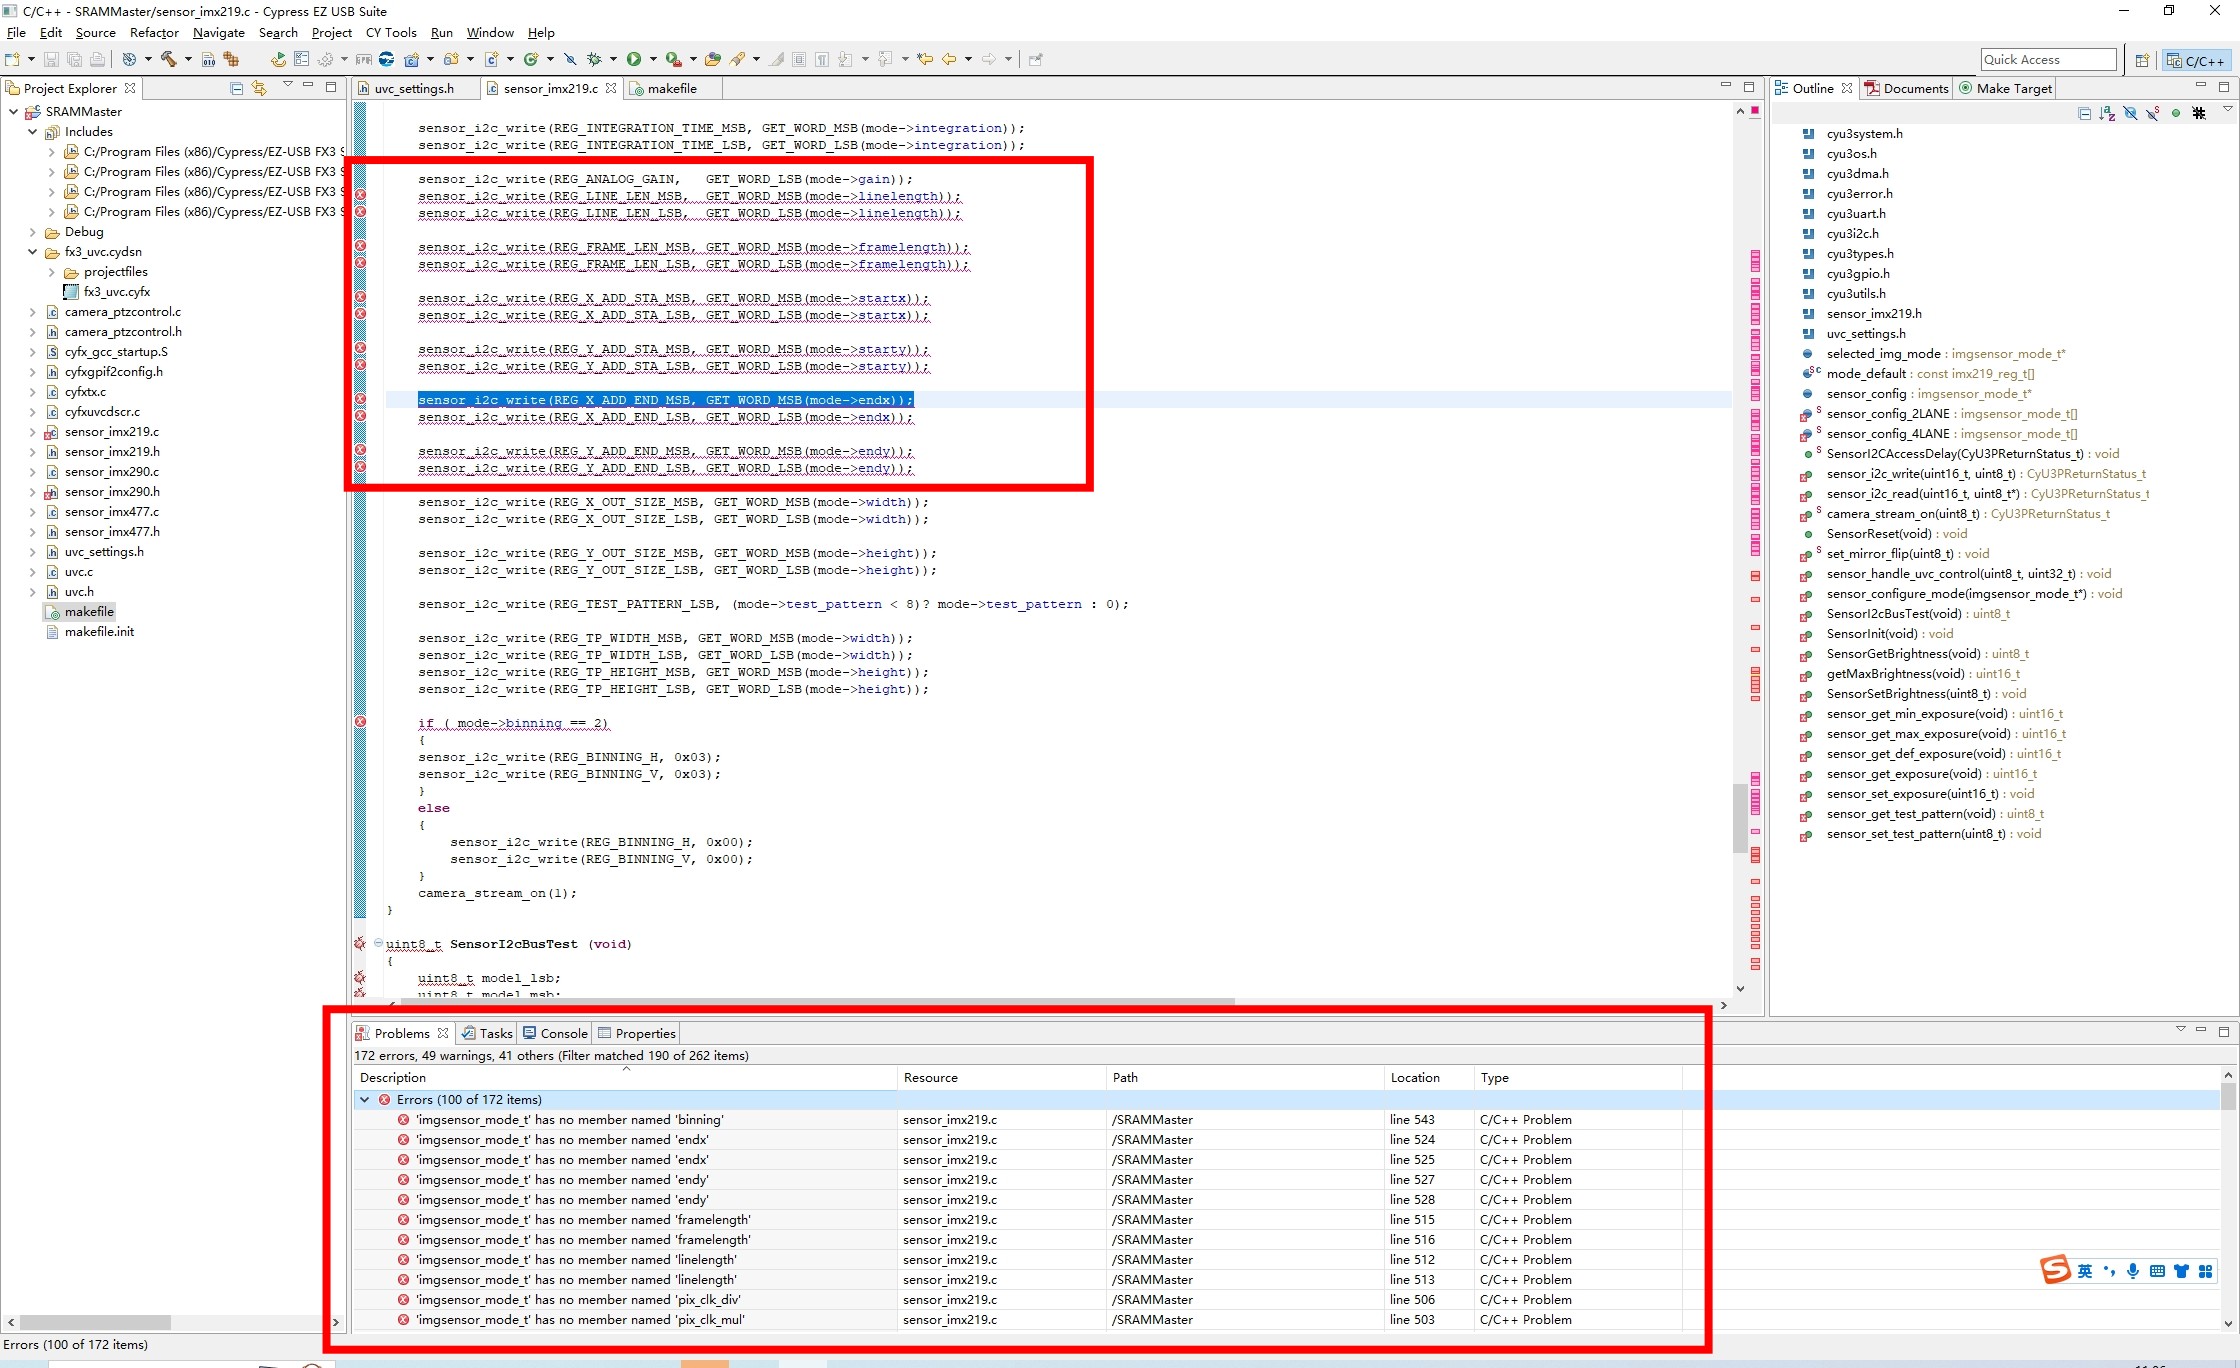
Task: Open the CY Tools menu
Action: (x=391, y=32)
